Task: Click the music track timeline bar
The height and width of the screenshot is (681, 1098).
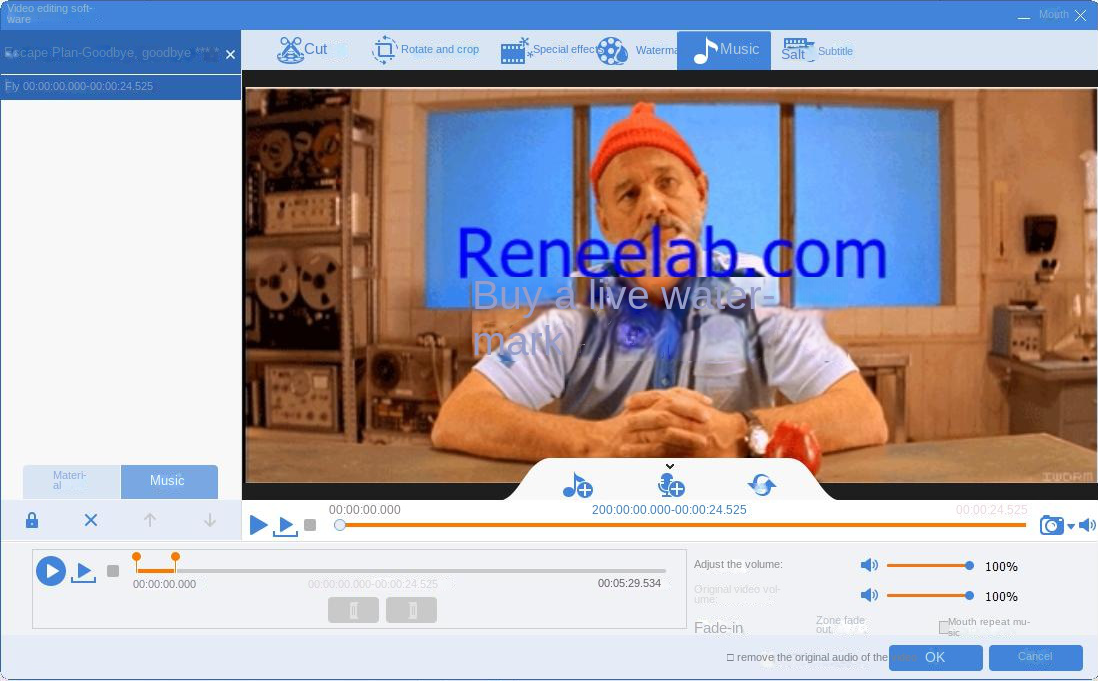Action: (401, 571)
